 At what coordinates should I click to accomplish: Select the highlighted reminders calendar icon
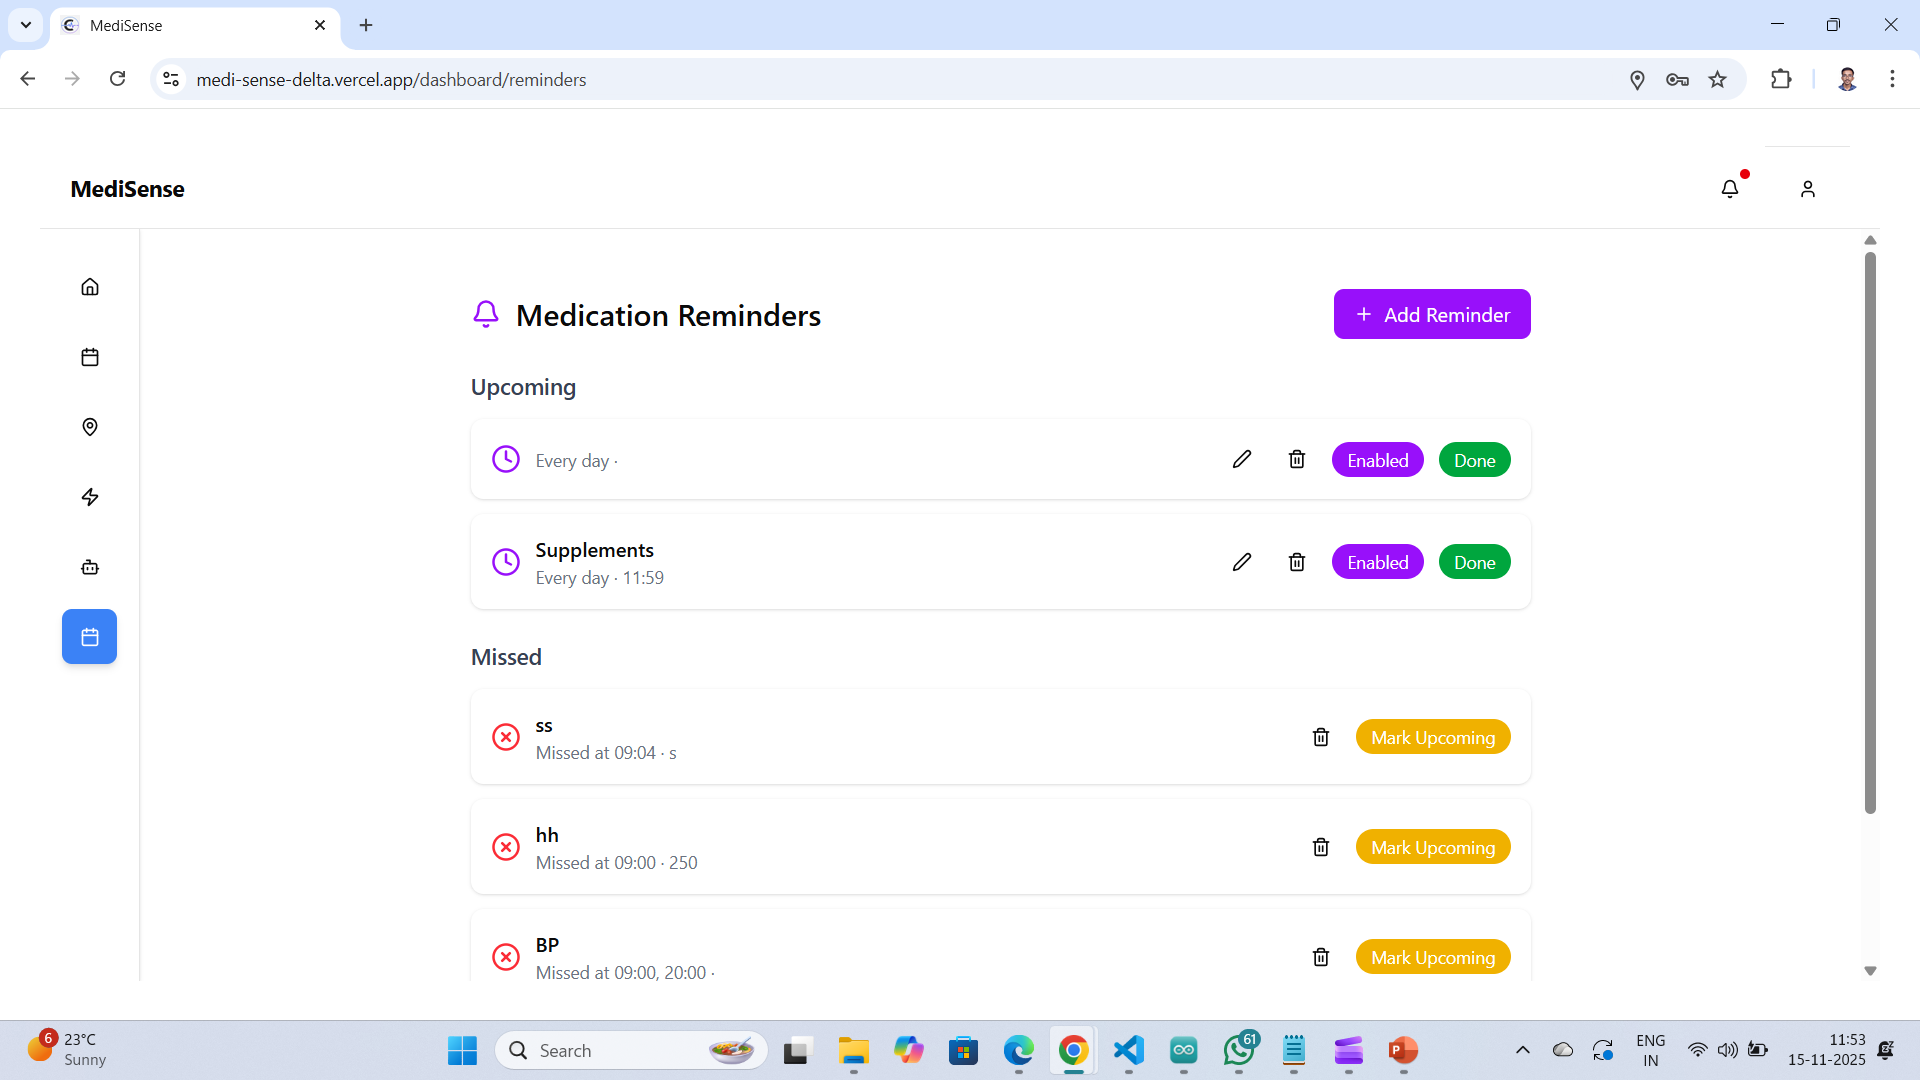click(89, 636)
